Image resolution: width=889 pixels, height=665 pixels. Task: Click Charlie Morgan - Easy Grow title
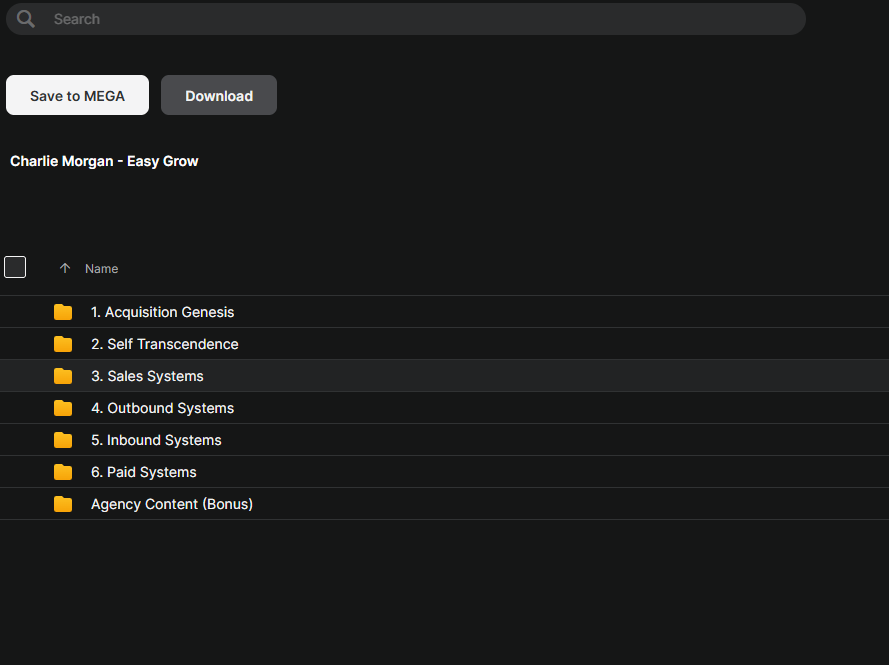pos(104,161)
